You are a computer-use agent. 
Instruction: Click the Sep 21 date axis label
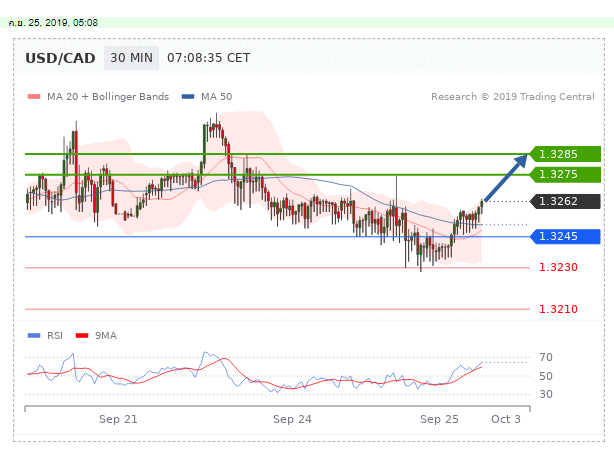click(x=118, y=419)
